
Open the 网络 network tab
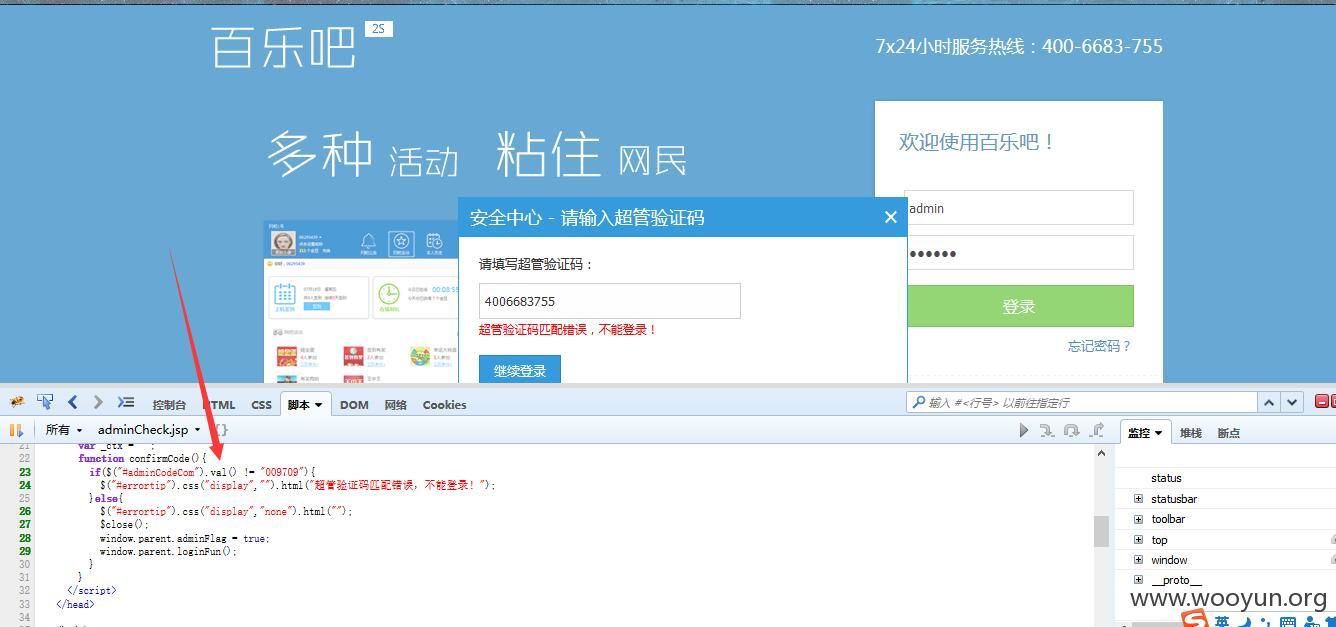pyautogui.click(x=395, y=405)
